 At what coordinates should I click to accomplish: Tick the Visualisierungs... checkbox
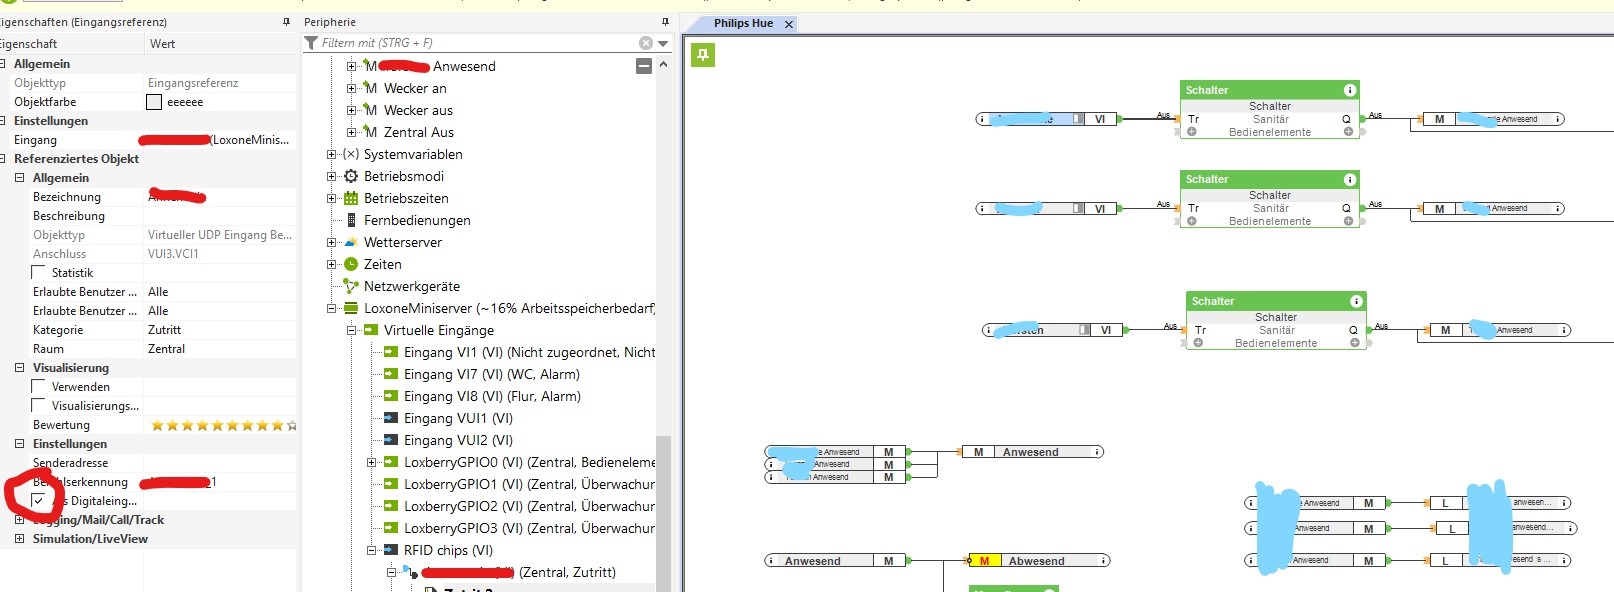[x=39, y=406]
